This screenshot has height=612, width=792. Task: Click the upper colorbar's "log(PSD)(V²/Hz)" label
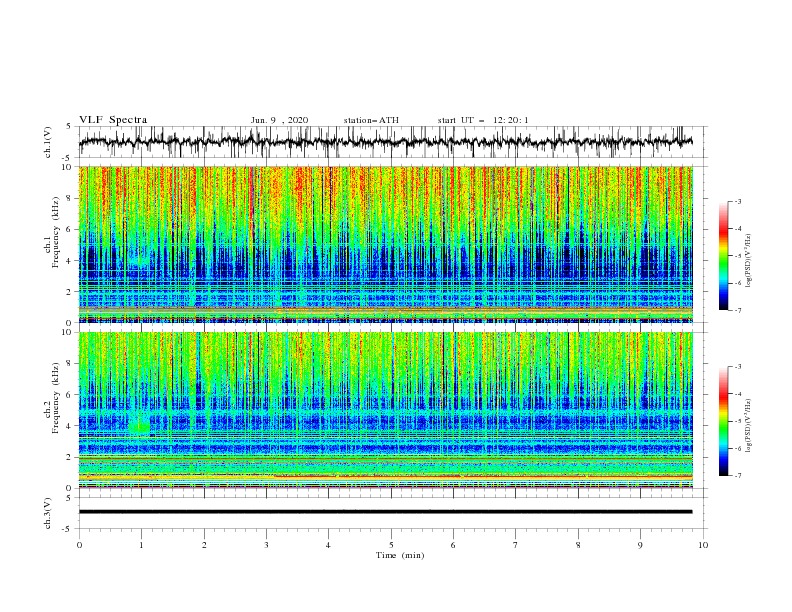[x=748, y=261]
